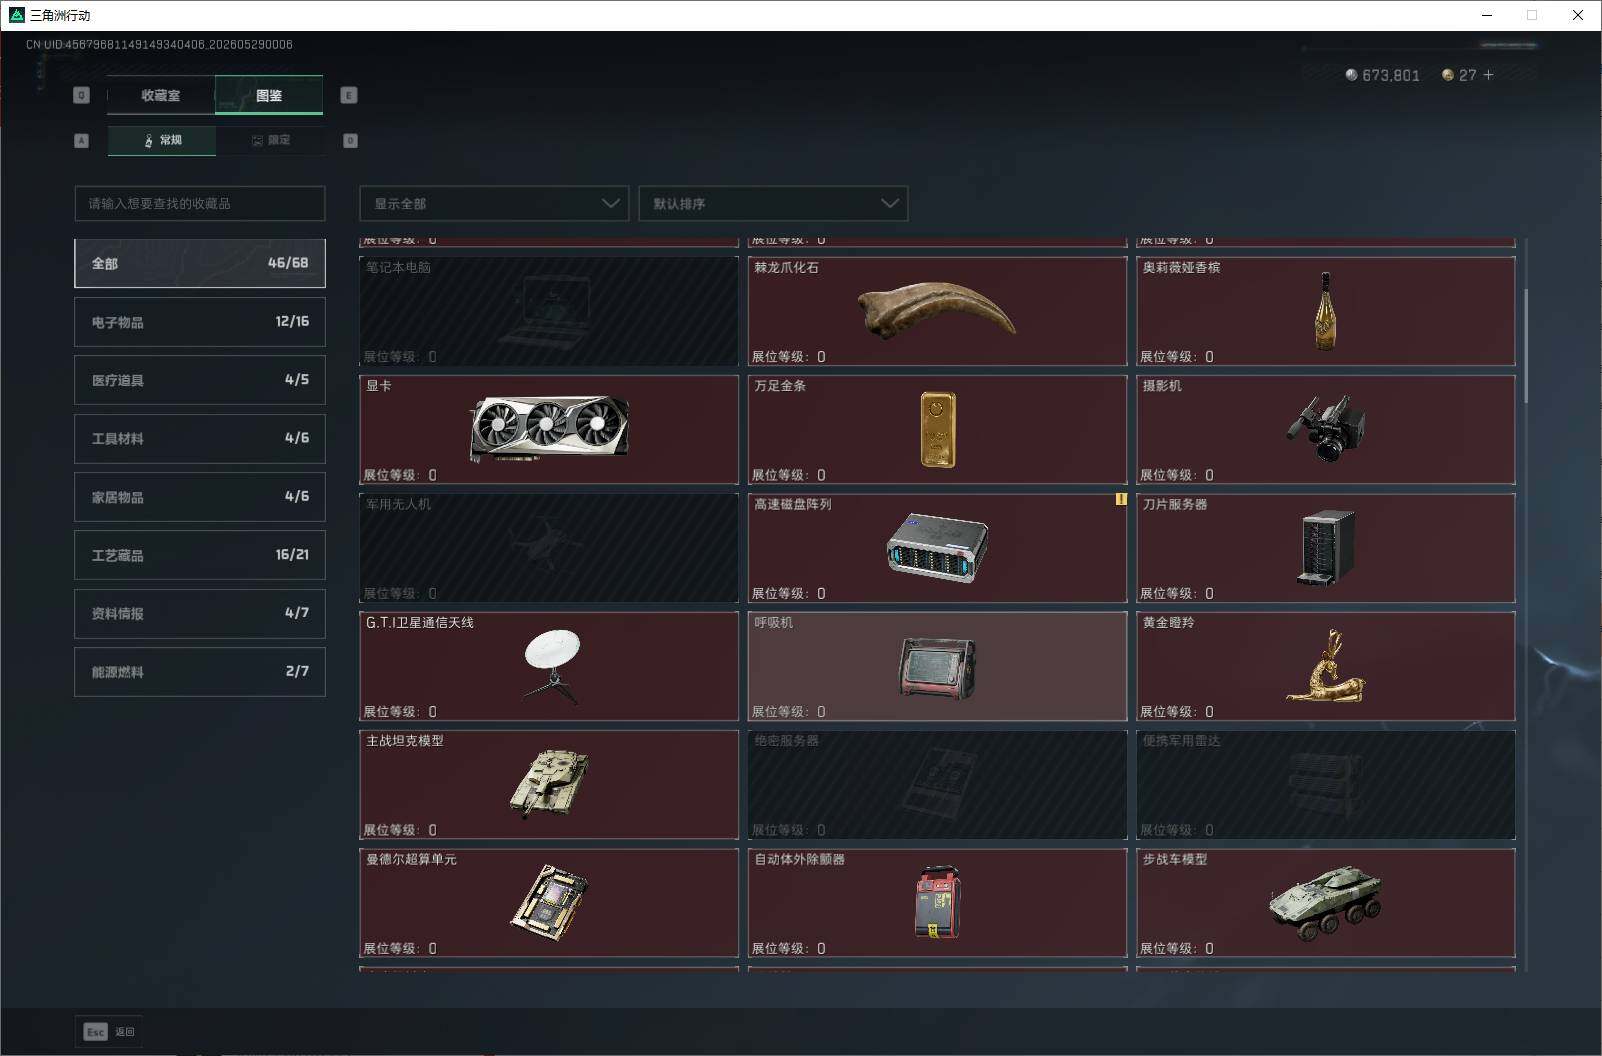Click the gold coin icon beside 27
Screen dimensions: 1602x1056
pyautogui.click(x=1447, y=75)
